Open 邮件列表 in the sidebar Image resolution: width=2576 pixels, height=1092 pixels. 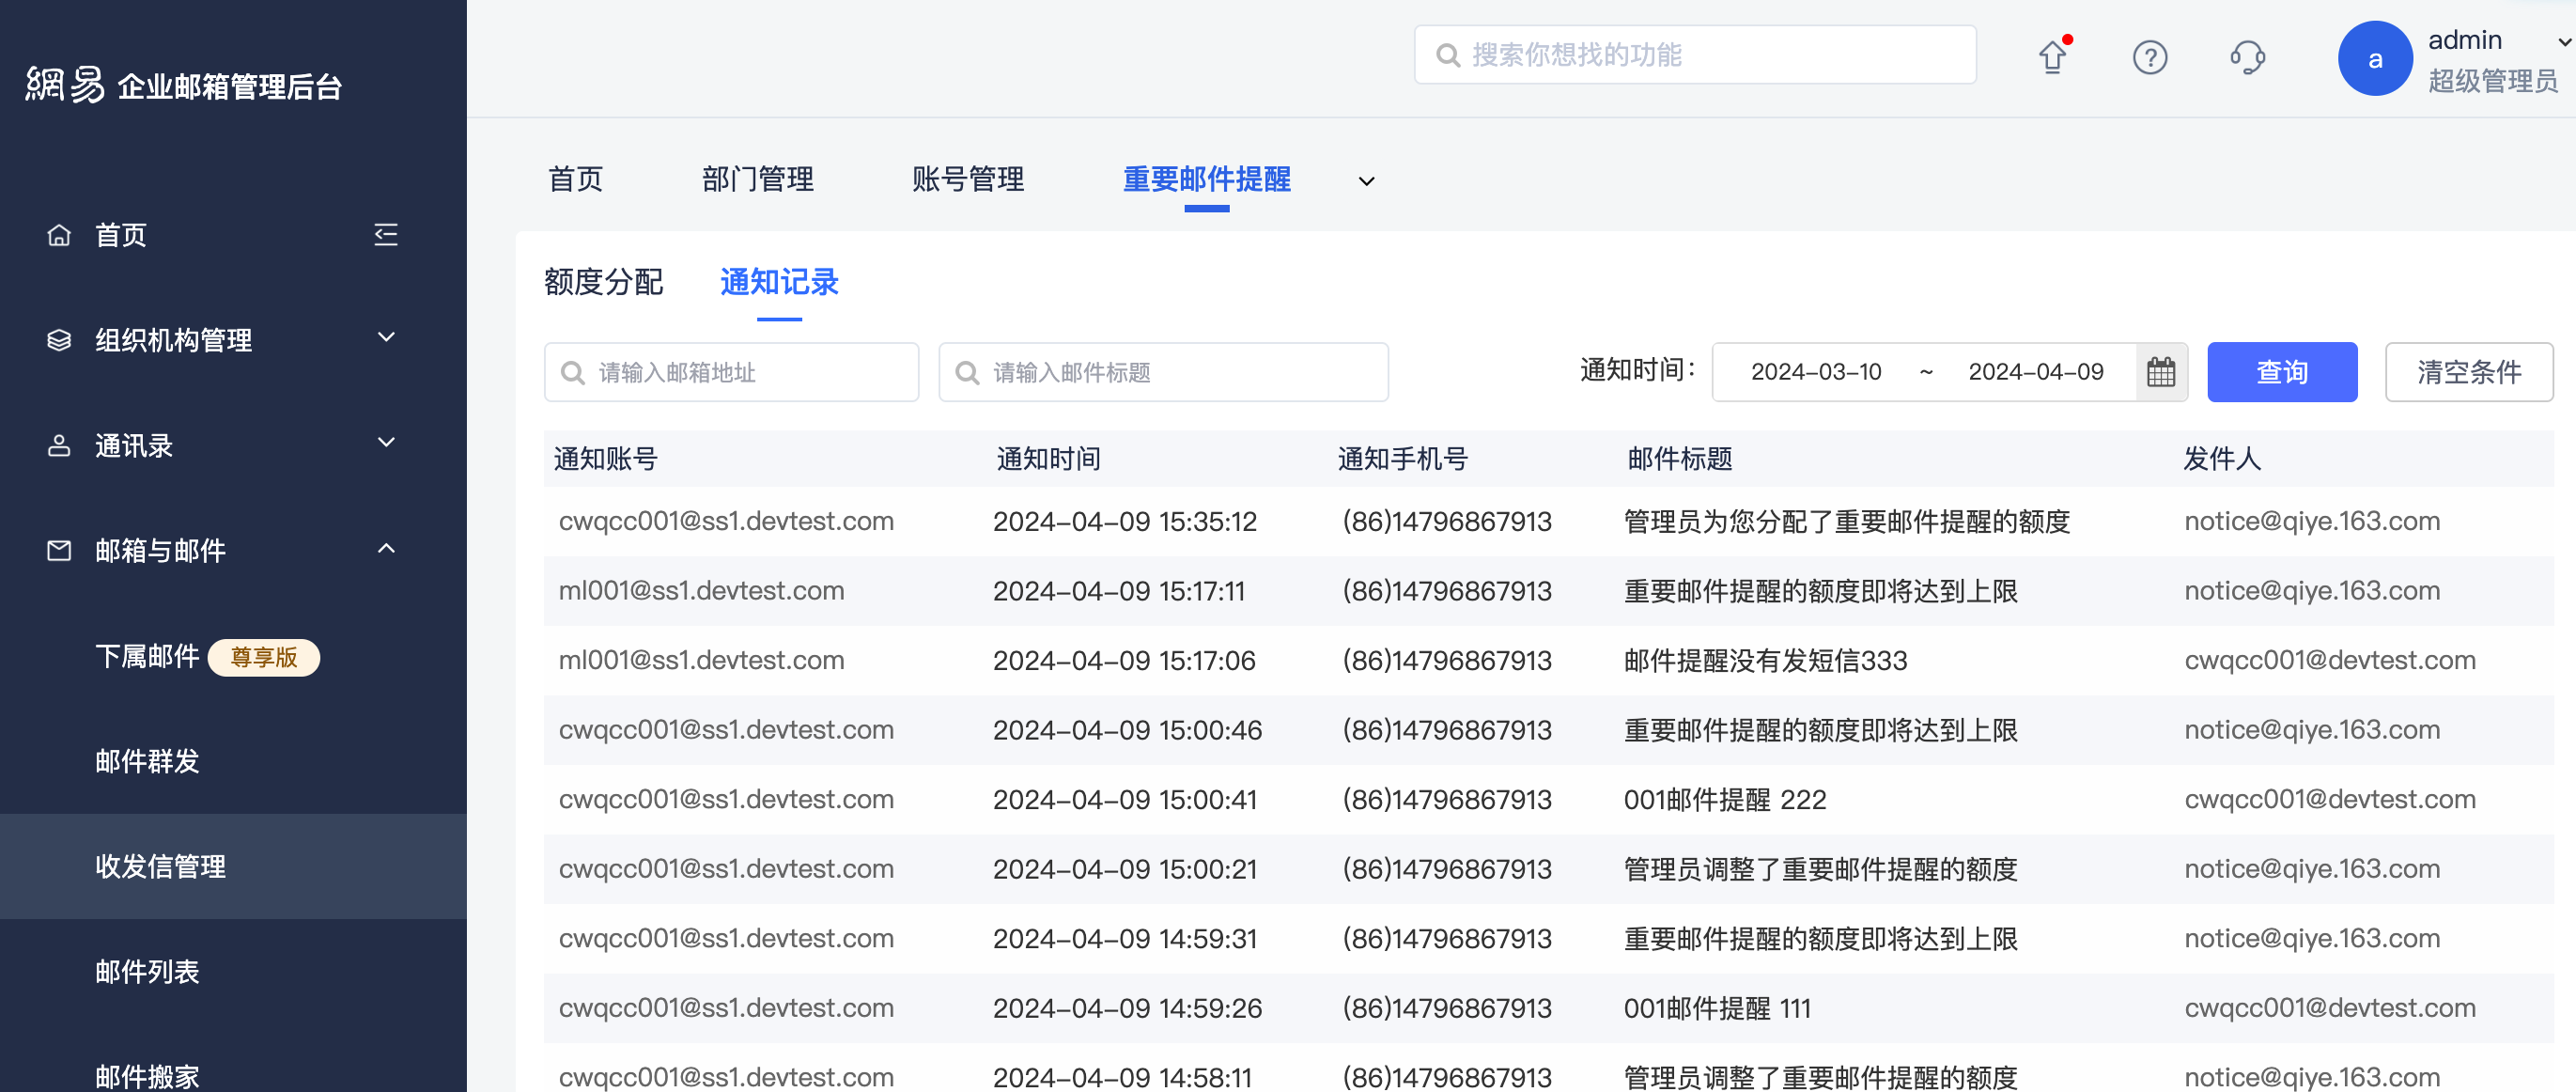click(147, 971)
